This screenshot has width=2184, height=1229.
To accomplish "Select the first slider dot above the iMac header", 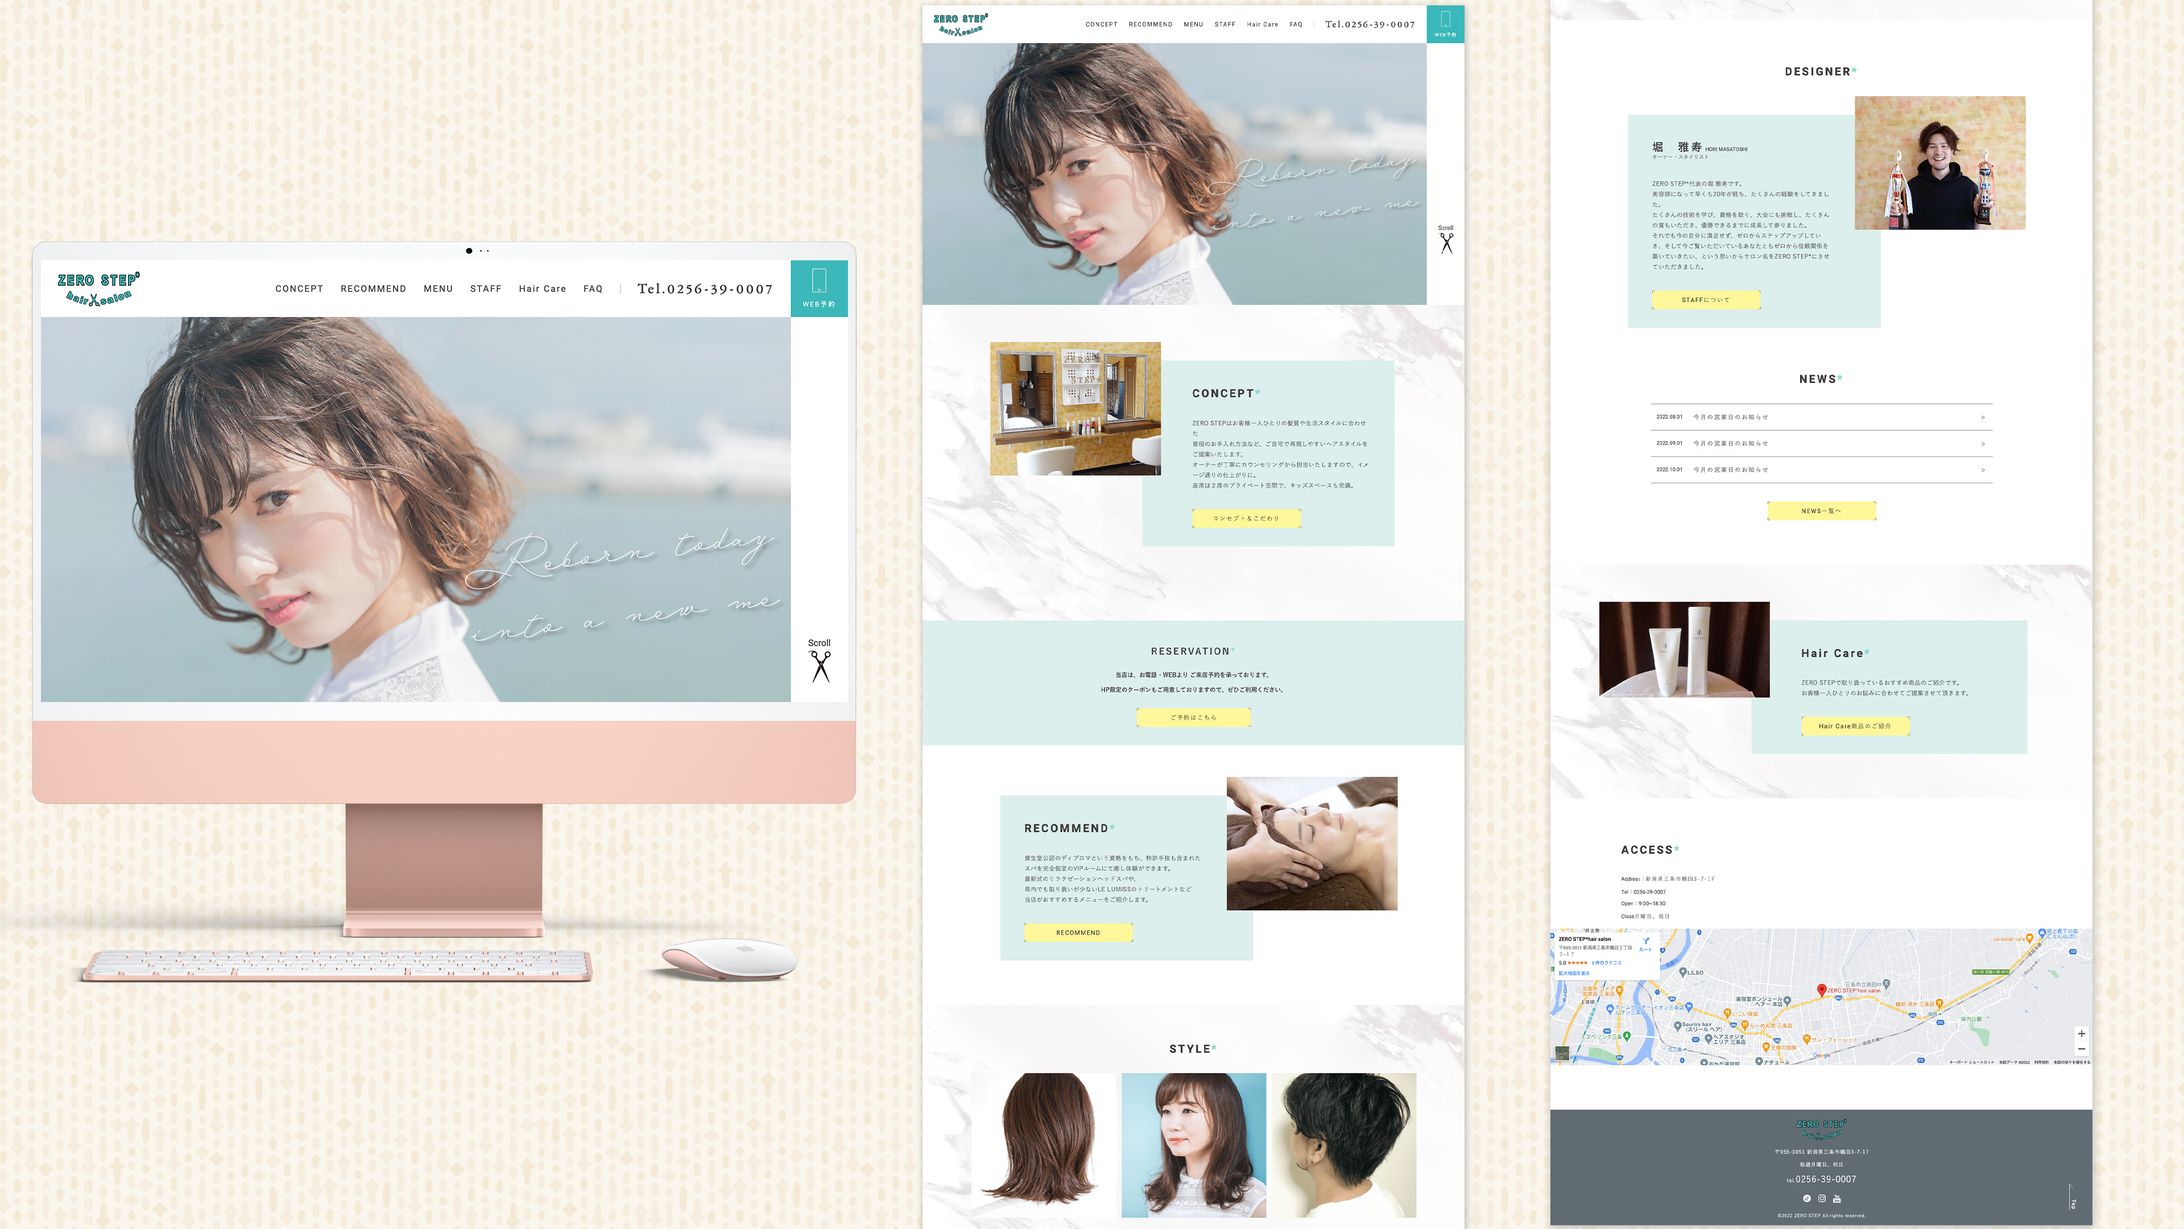I will click(x=469, y=251).
